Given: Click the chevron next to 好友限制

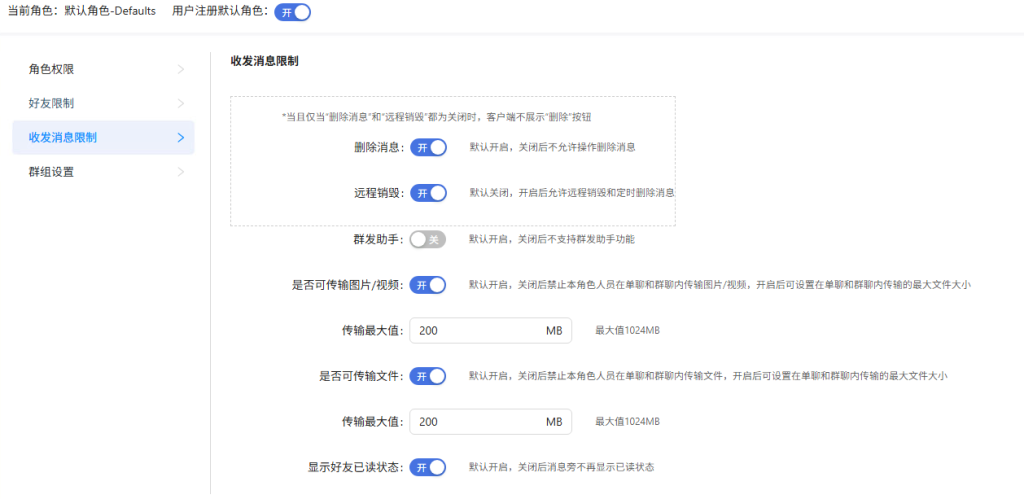Looking at the screenshot, I should click(181, 103).
